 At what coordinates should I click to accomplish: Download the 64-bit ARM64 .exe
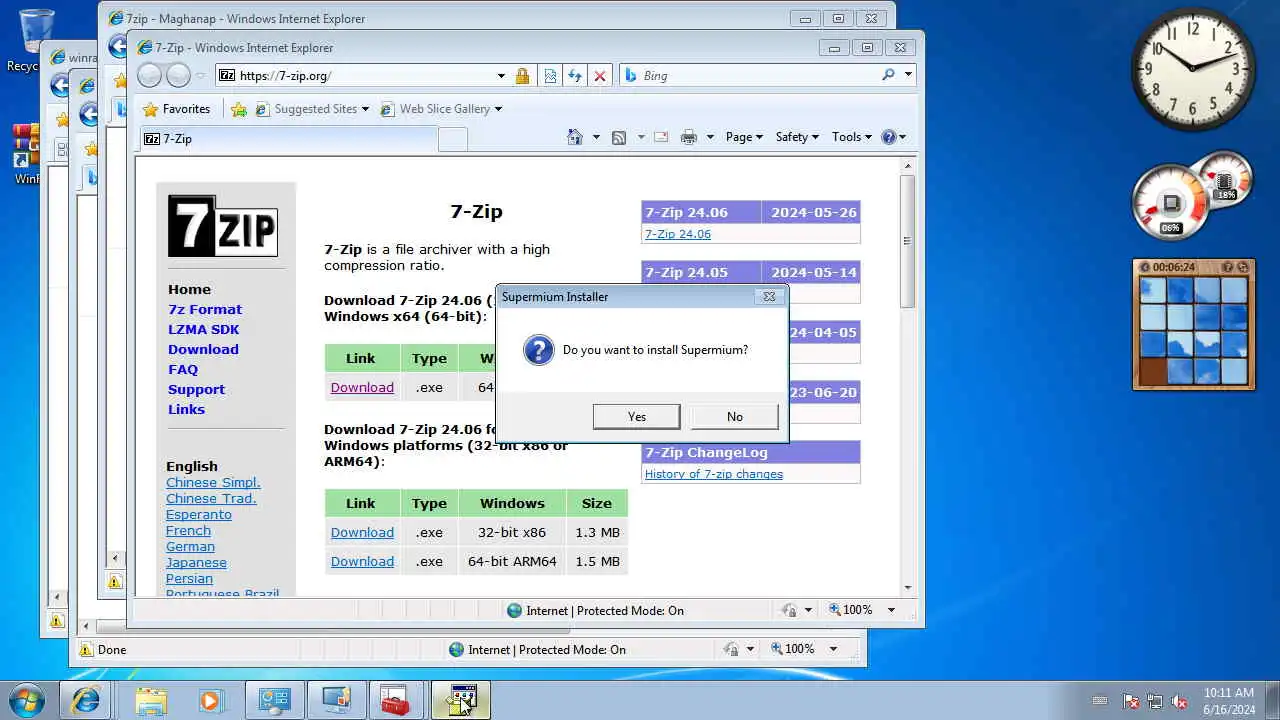coord(362,561)
